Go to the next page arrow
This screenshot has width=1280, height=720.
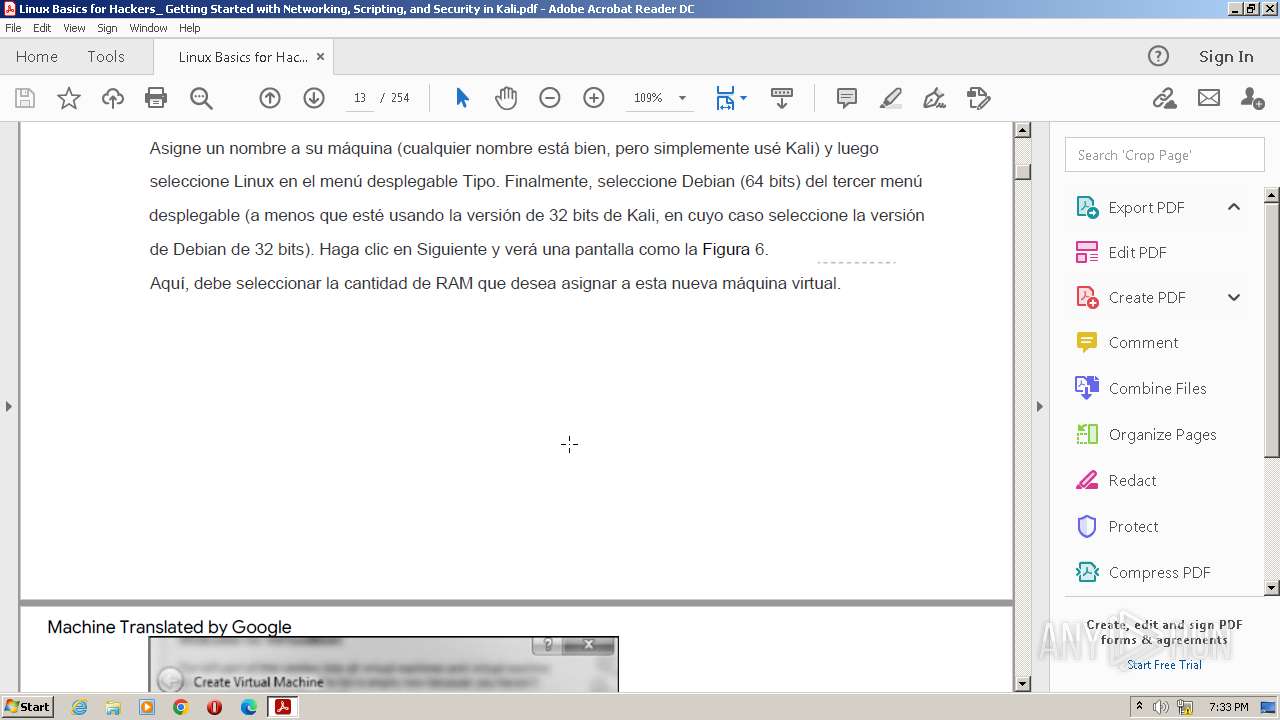click(x=314, y=98)
